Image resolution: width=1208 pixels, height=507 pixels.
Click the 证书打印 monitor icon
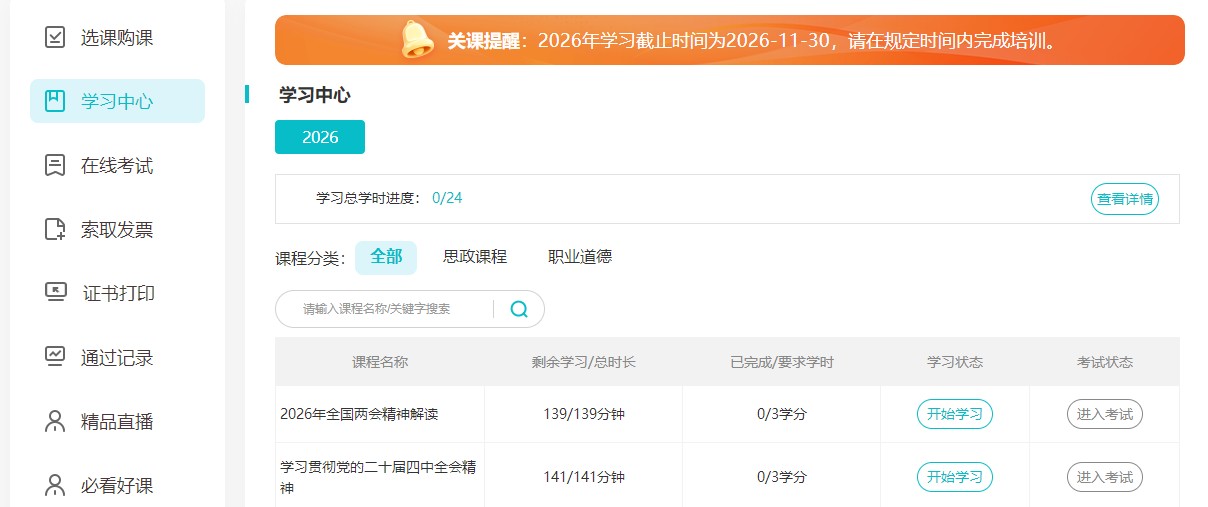(55, 293)
